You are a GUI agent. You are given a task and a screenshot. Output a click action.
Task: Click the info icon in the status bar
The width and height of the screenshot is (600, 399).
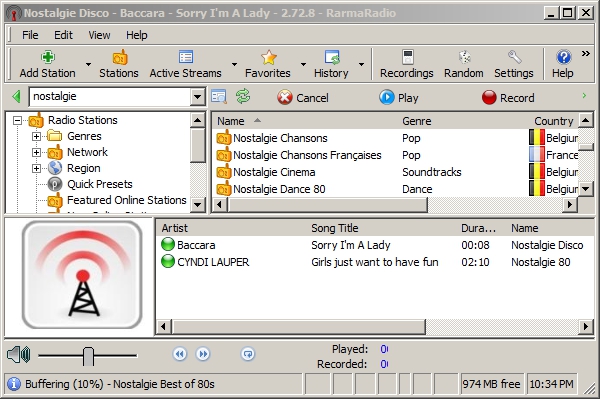(x=14, y=384)
